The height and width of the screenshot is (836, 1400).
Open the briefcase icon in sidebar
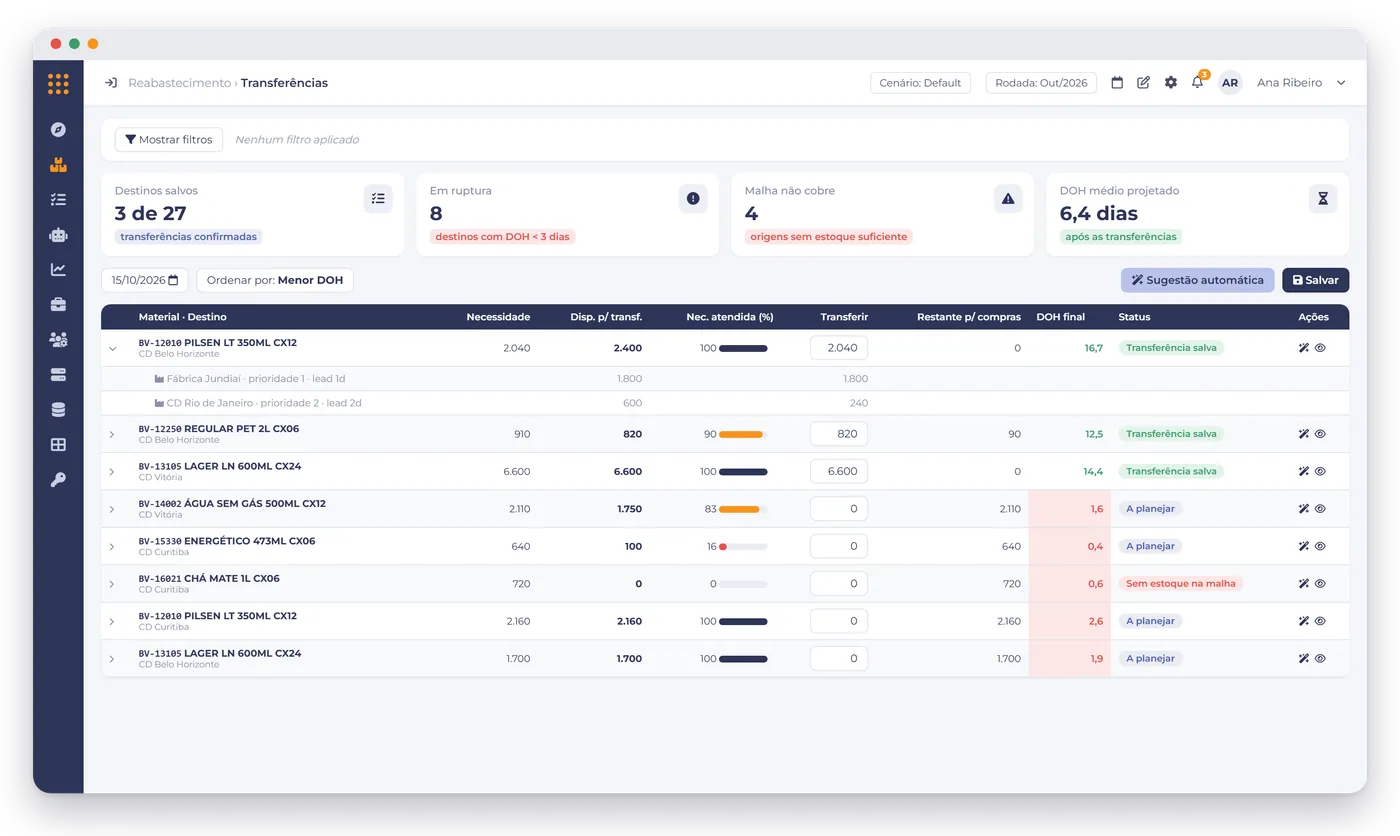pos(58,304)
